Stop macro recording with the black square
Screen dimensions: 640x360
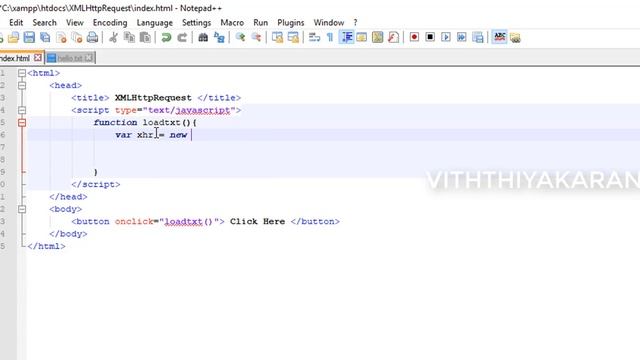pyautogui.click(x=430, y=37)
